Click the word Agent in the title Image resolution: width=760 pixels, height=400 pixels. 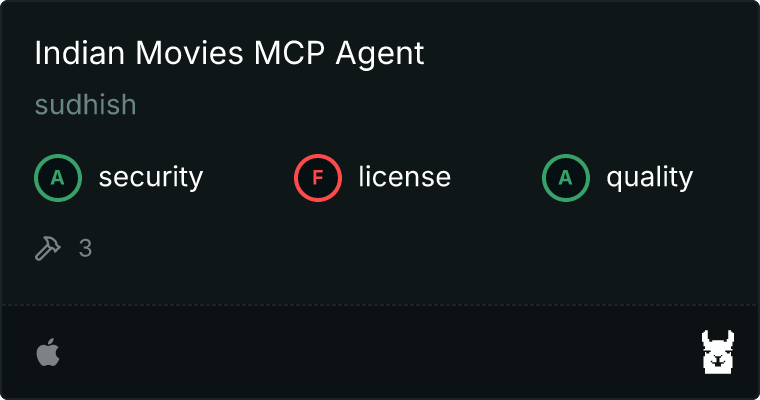pyautogui.click(x=380, y=54)
